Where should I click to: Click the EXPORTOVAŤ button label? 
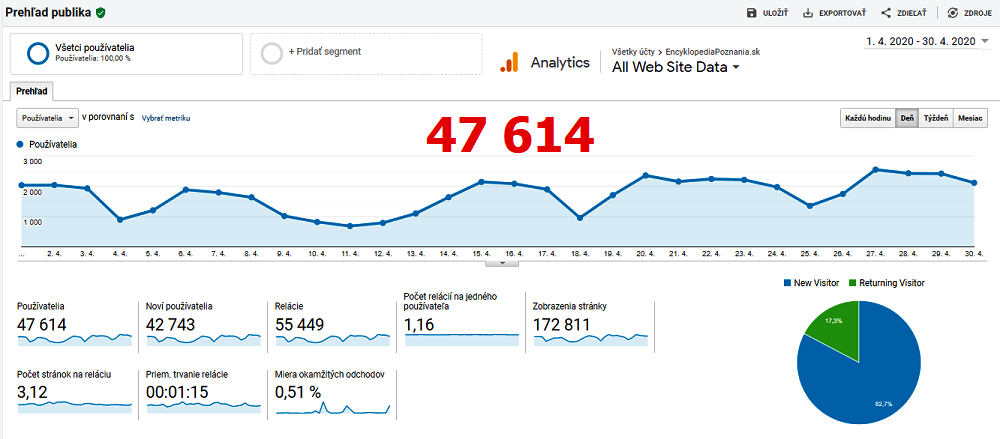[x=842, y=13]
